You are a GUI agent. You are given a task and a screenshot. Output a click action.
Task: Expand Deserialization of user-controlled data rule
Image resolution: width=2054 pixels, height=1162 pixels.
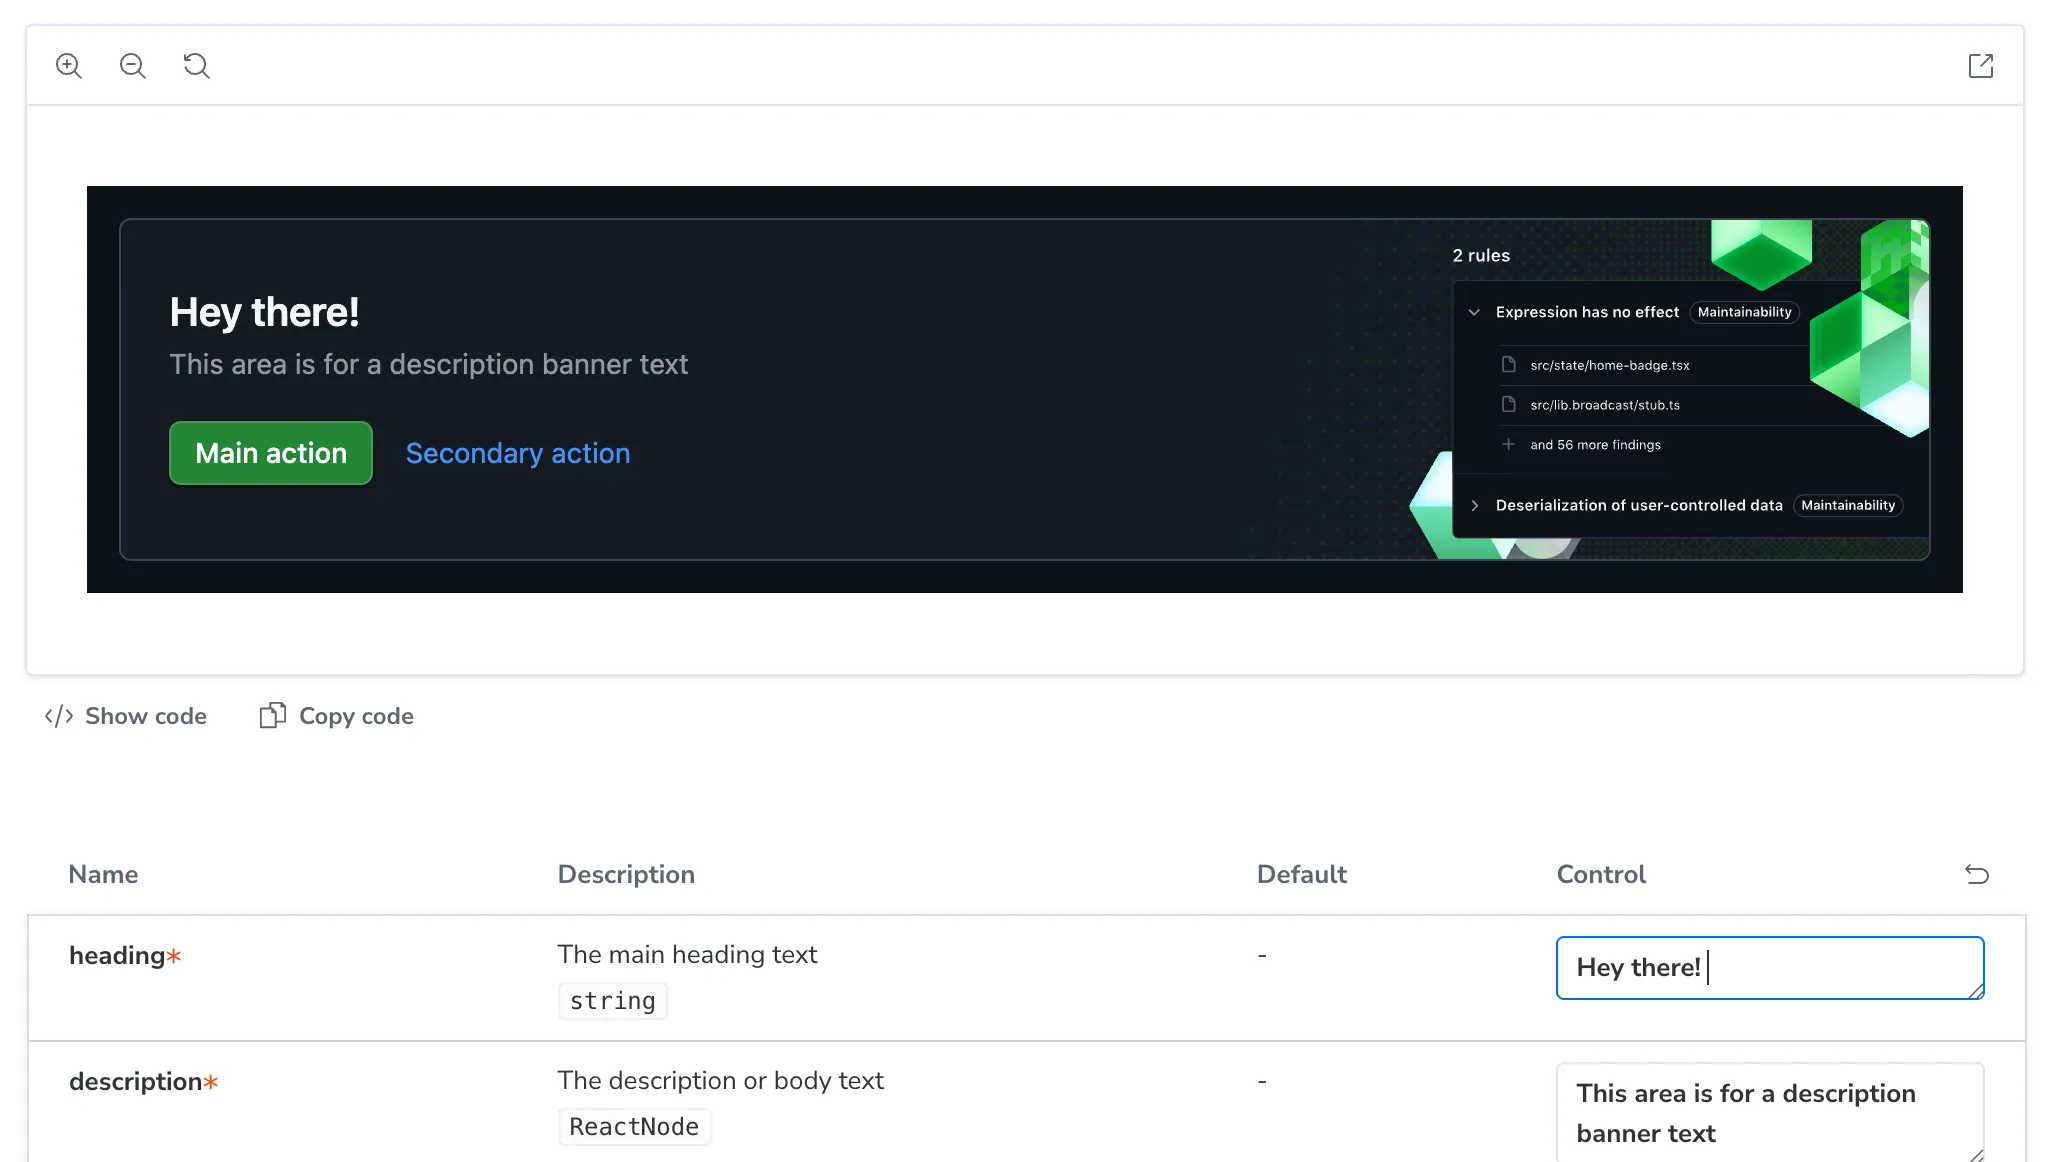coord(1474,506)
